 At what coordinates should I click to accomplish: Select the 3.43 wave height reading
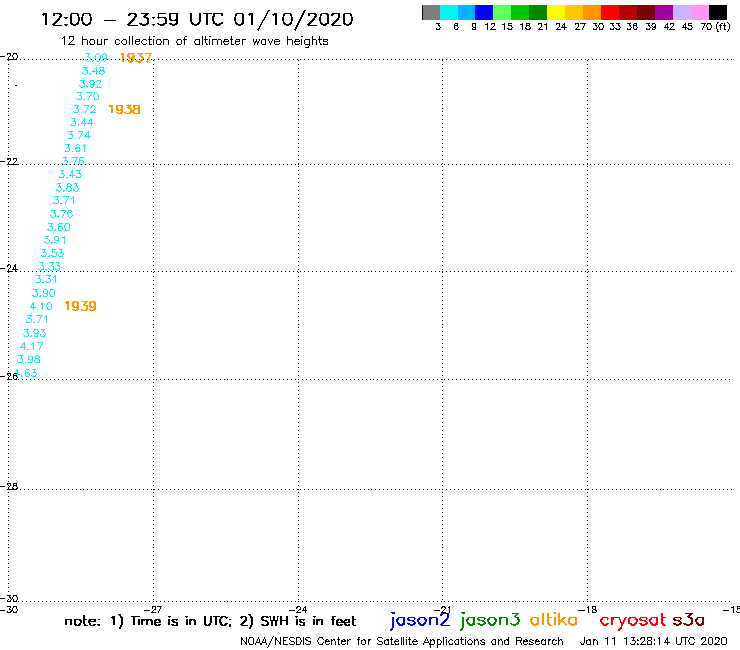click(x=70, y=174)
